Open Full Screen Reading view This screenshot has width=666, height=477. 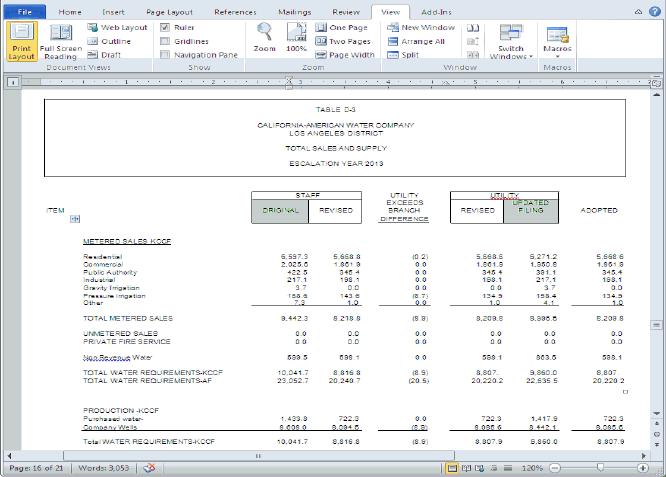click(x=61, y=41)
